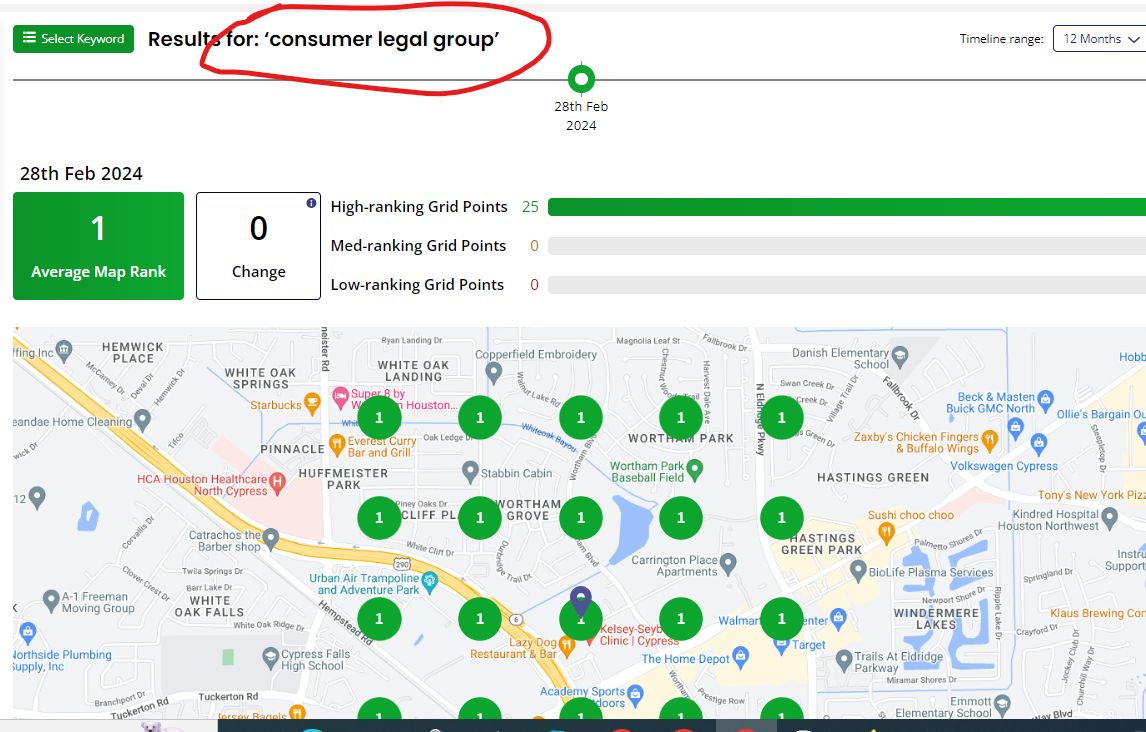Select grid point directly under blue pin

tap(581, 619)
